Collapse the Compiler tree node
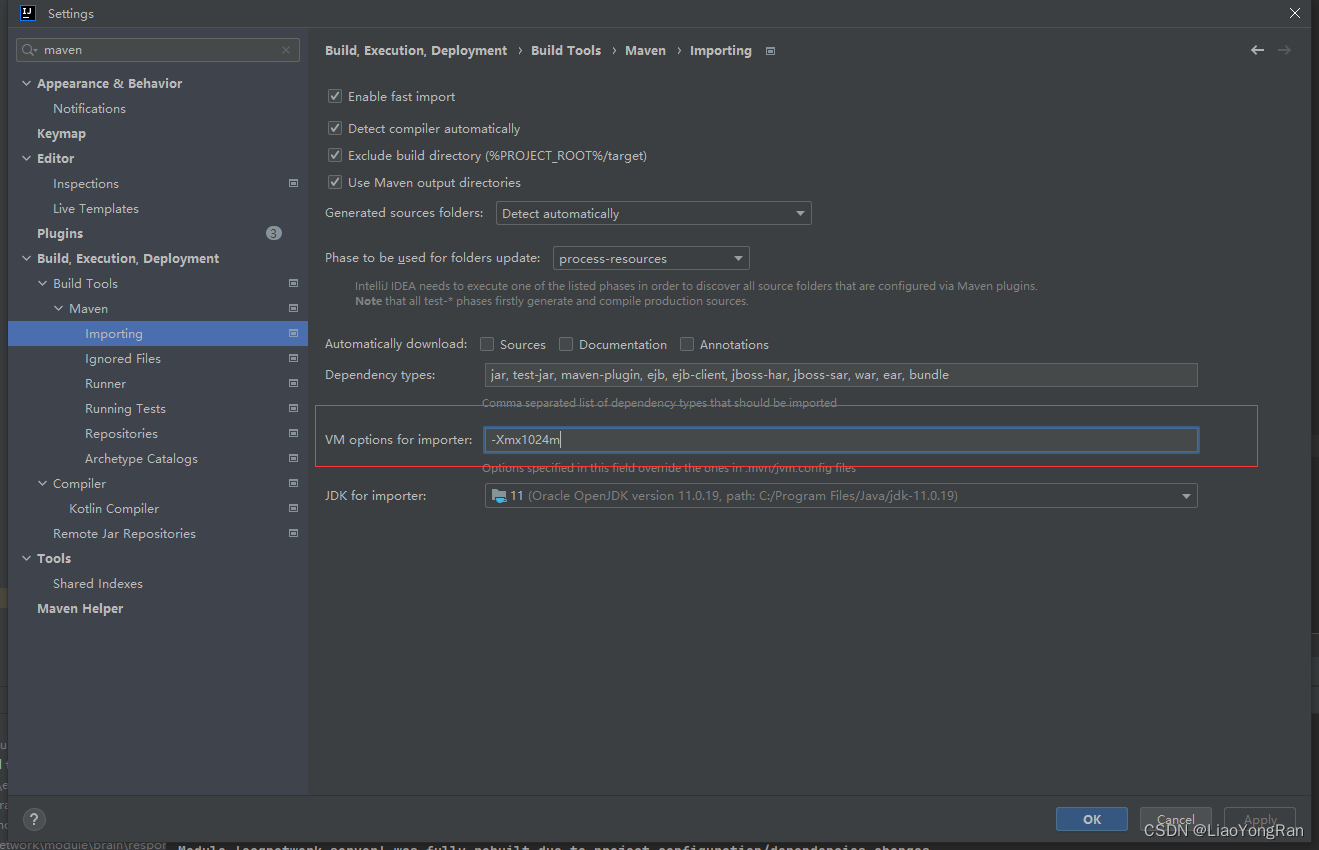 click(43, 484)
